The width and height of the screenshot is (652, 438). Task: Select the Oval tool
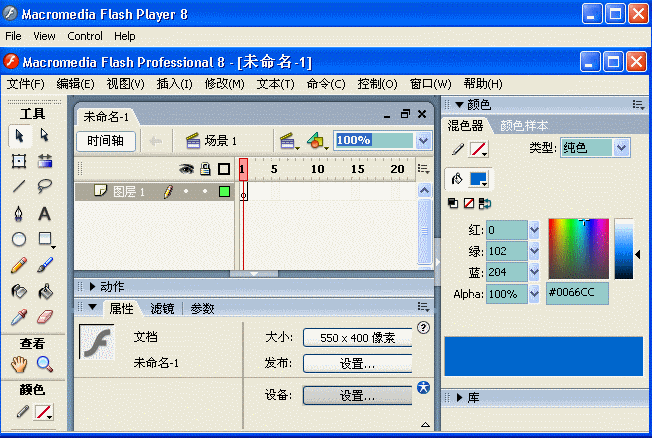(19, 239)
